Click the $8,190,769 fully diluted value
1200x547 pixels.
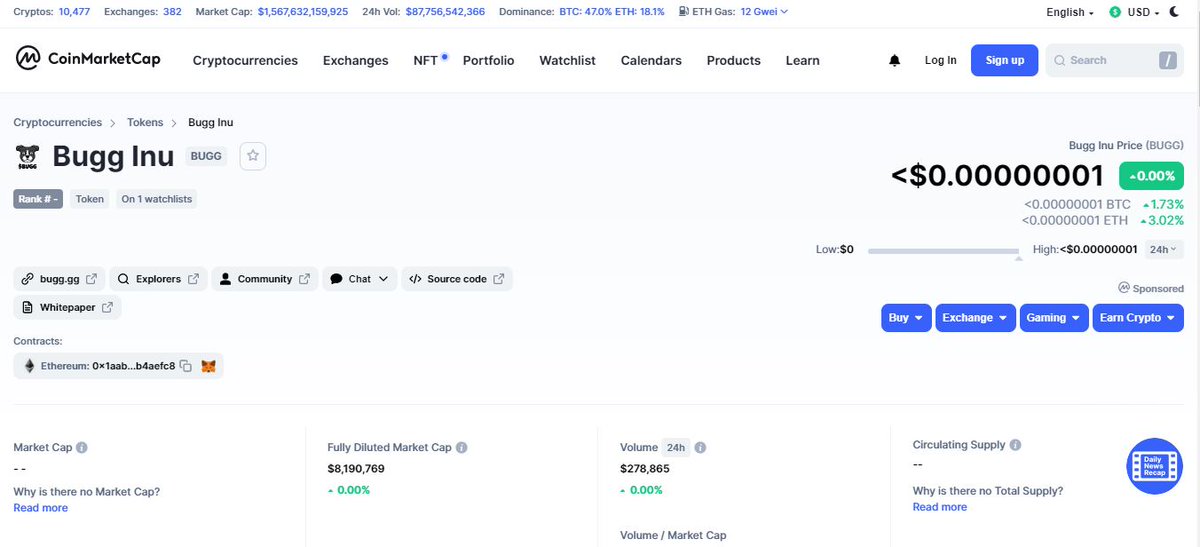[356, 468]
